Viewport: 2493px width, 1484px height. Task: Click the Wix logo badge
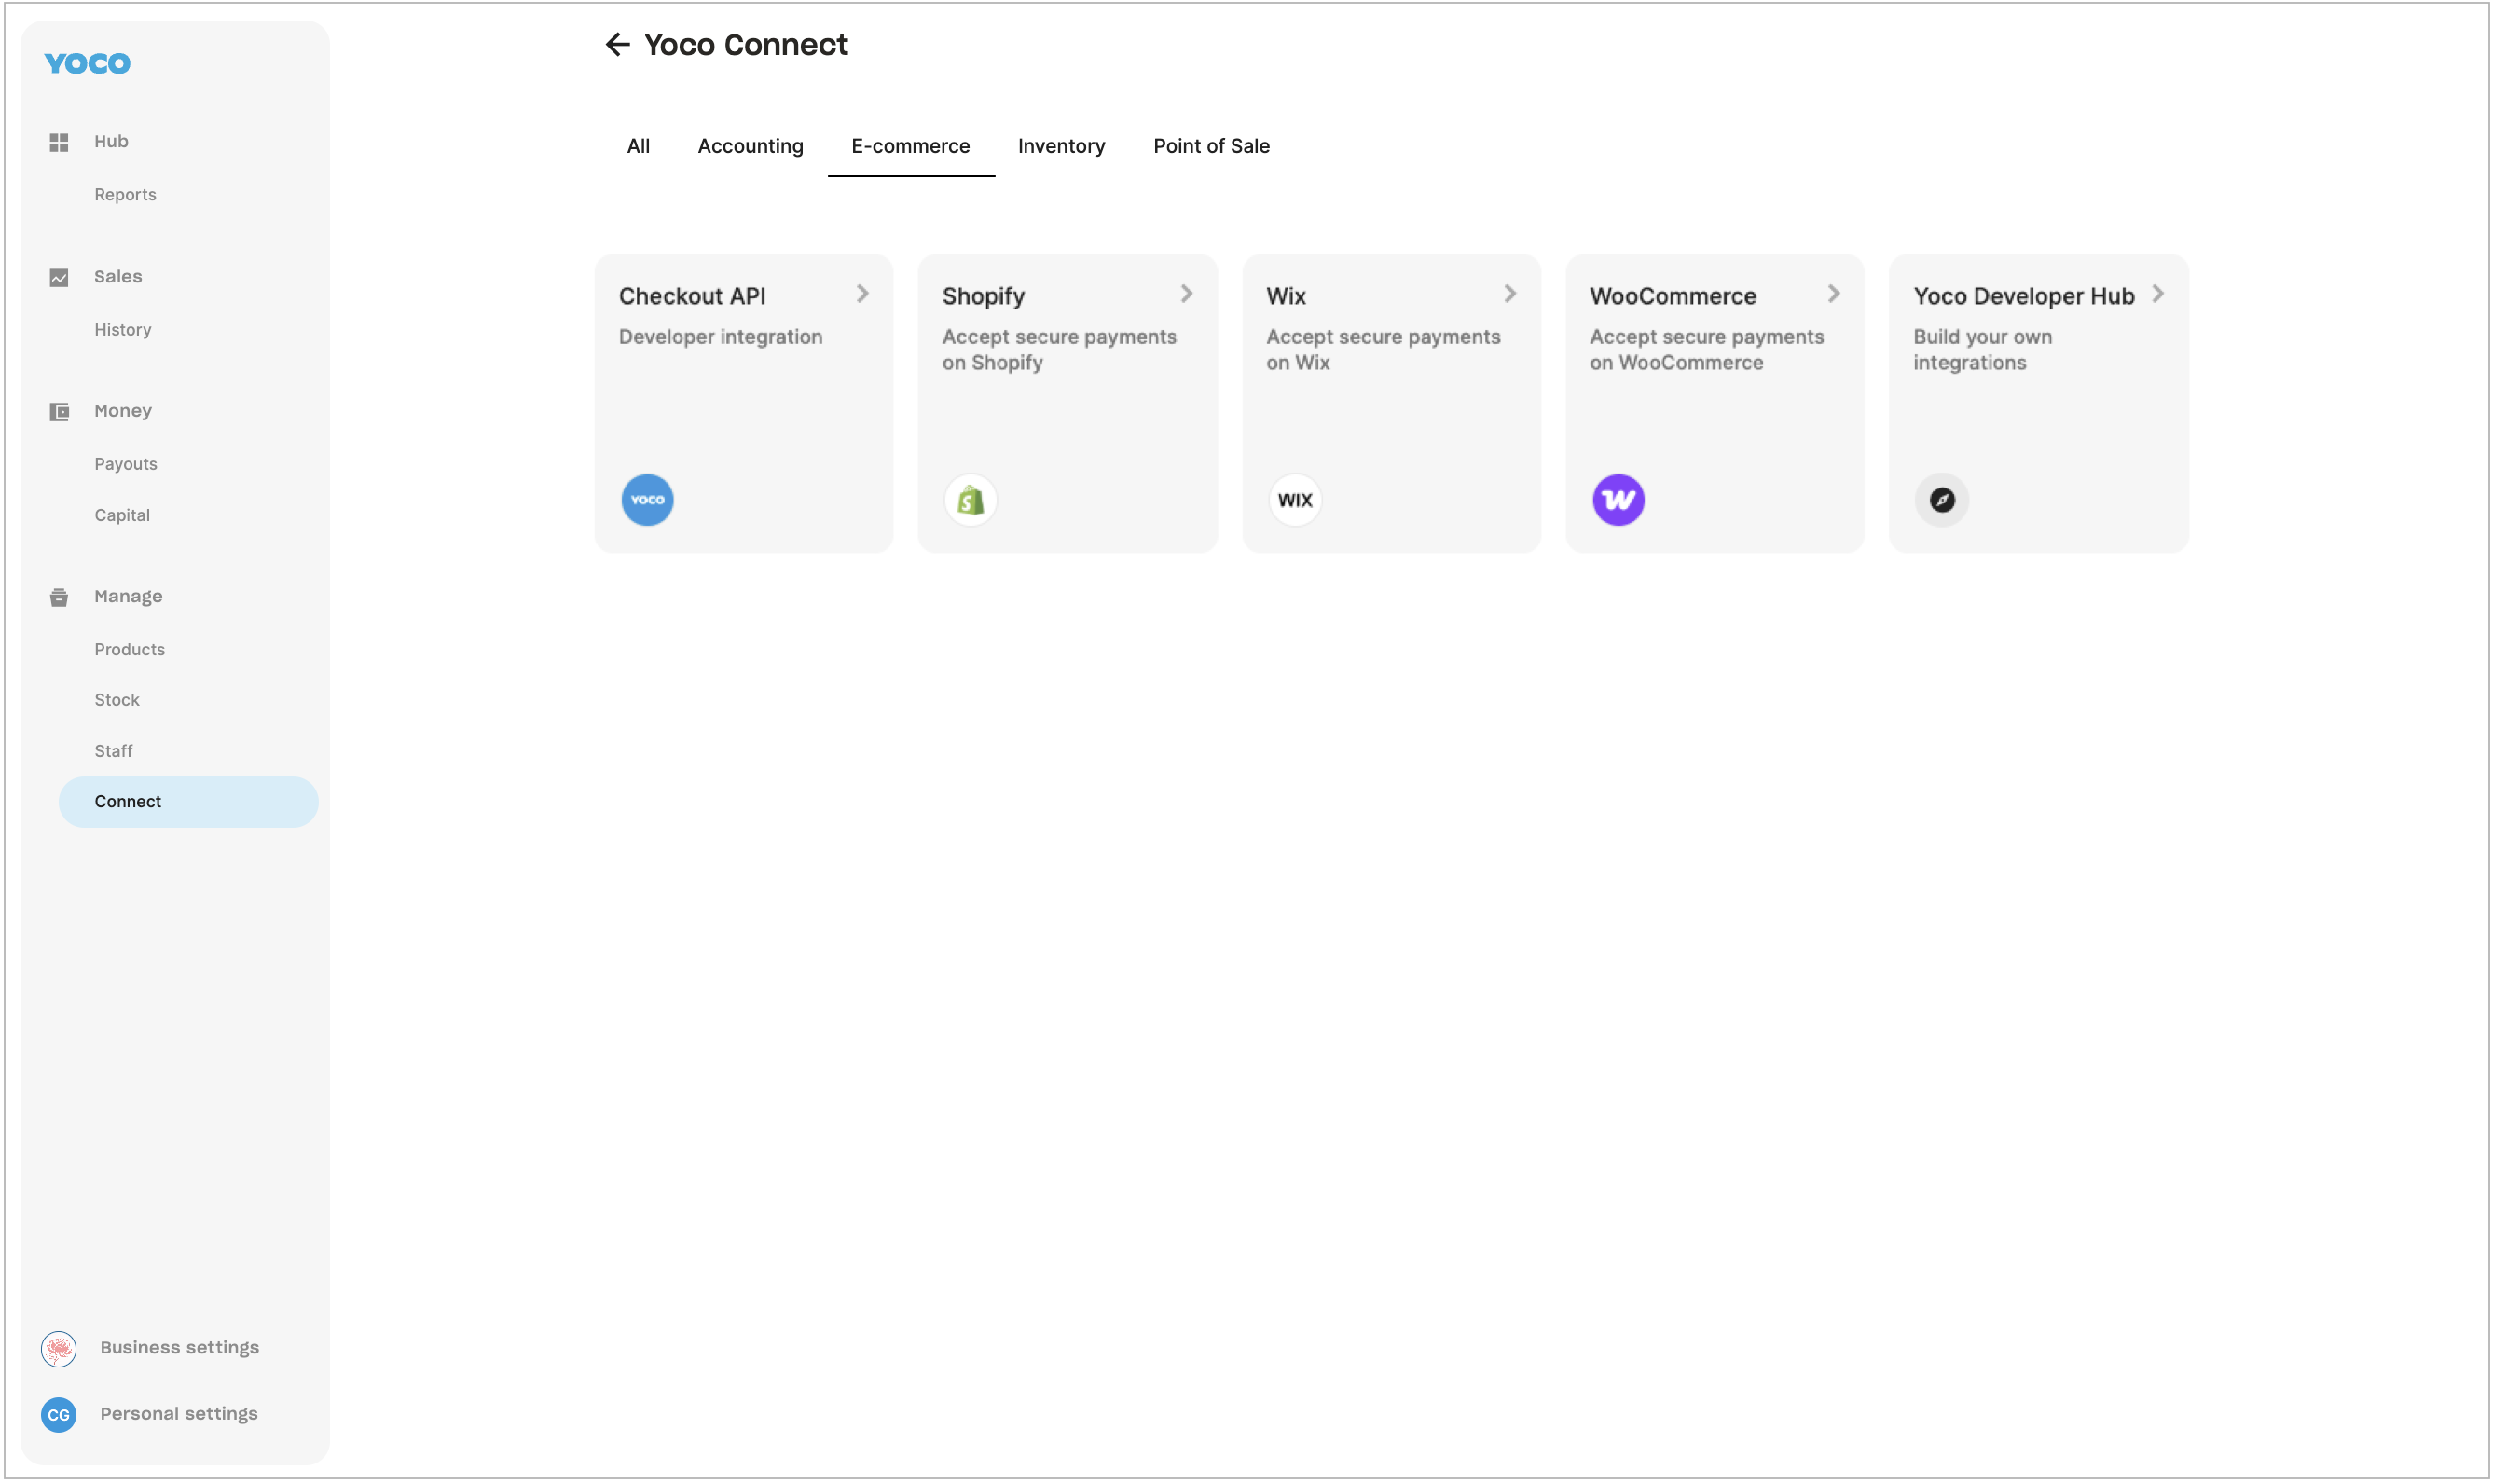[1294, 500]
